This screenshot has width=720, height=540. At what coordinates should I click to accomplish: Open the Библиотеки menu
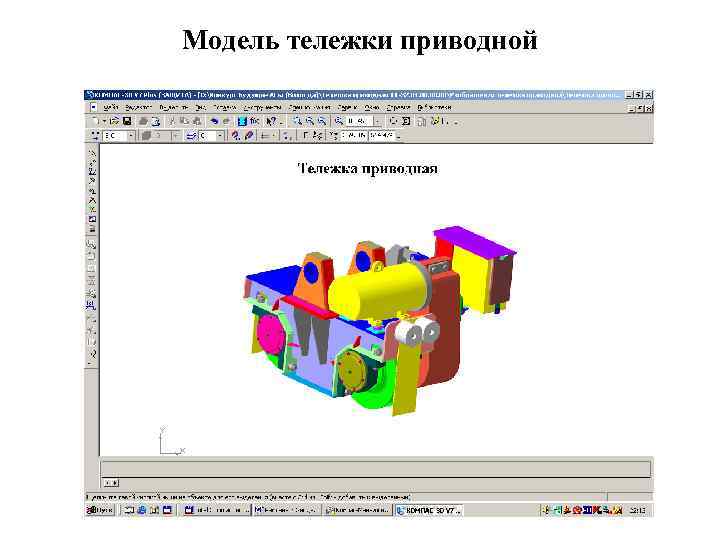click(x=434, y=107)
